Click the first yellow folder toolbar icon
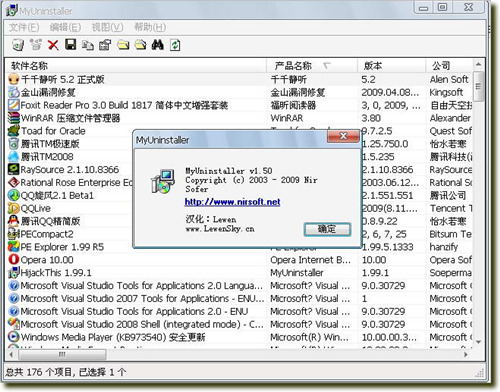 pos(123,45)
